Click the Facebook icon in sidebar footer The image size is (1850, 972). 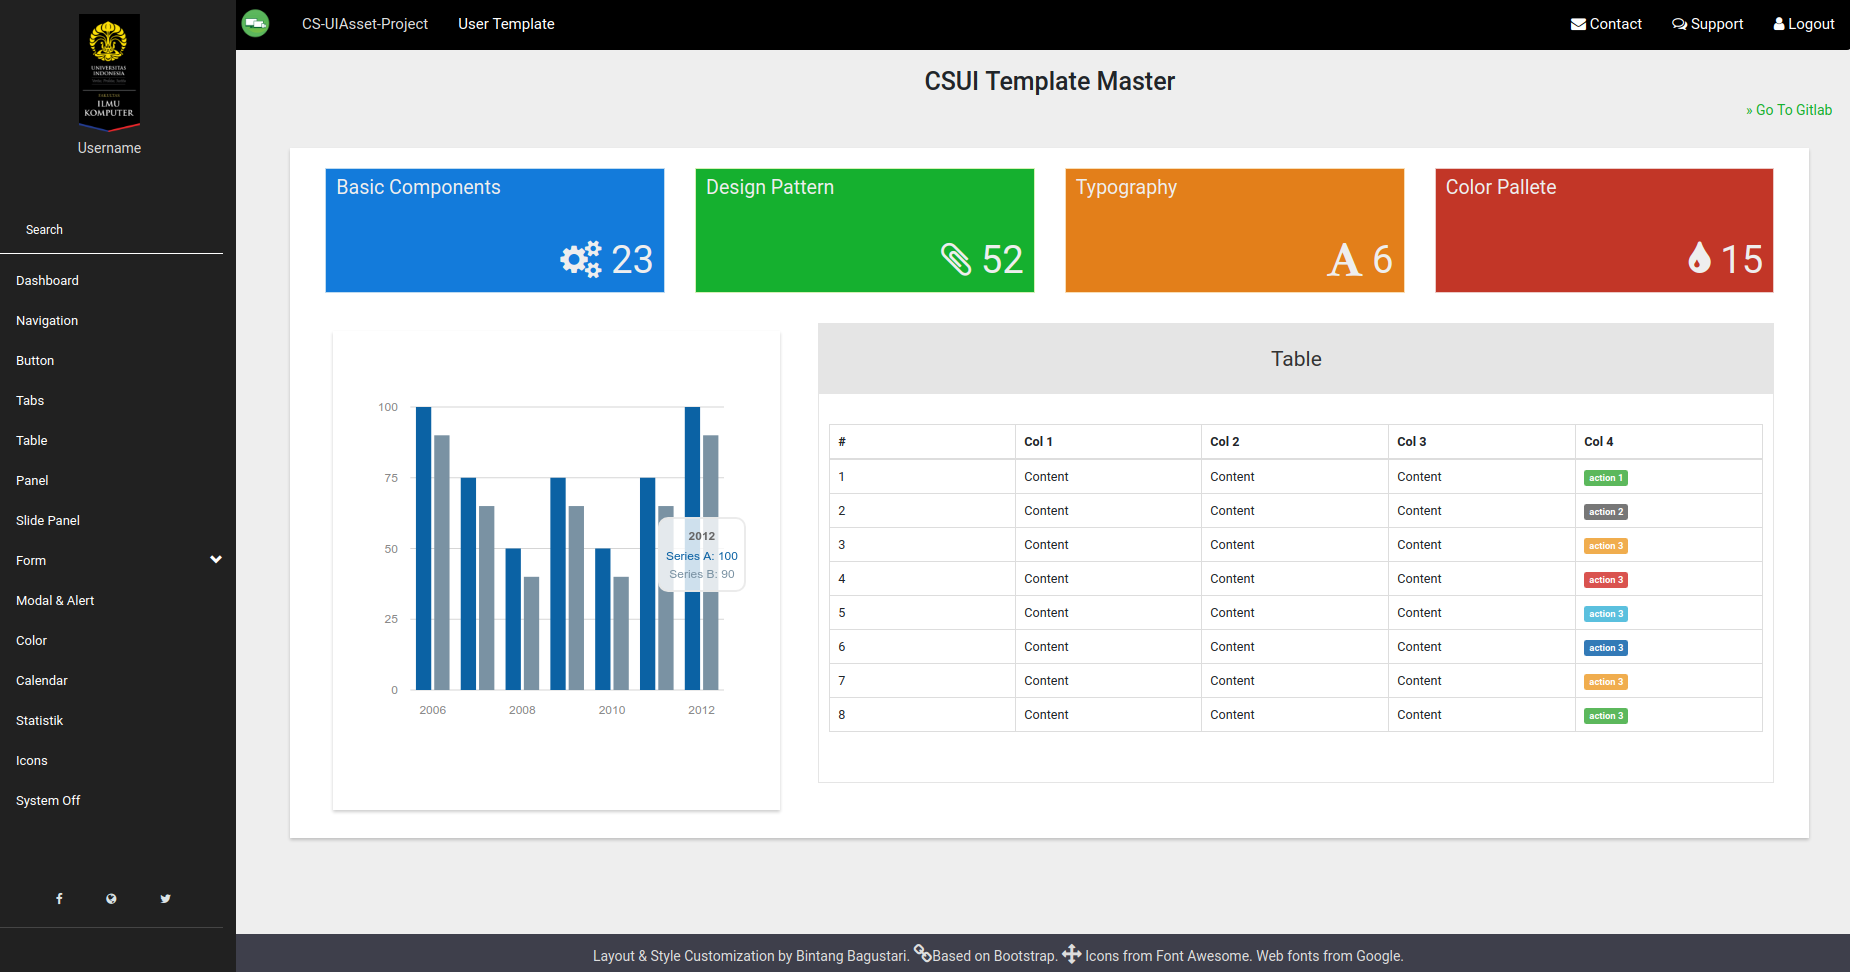59,899
